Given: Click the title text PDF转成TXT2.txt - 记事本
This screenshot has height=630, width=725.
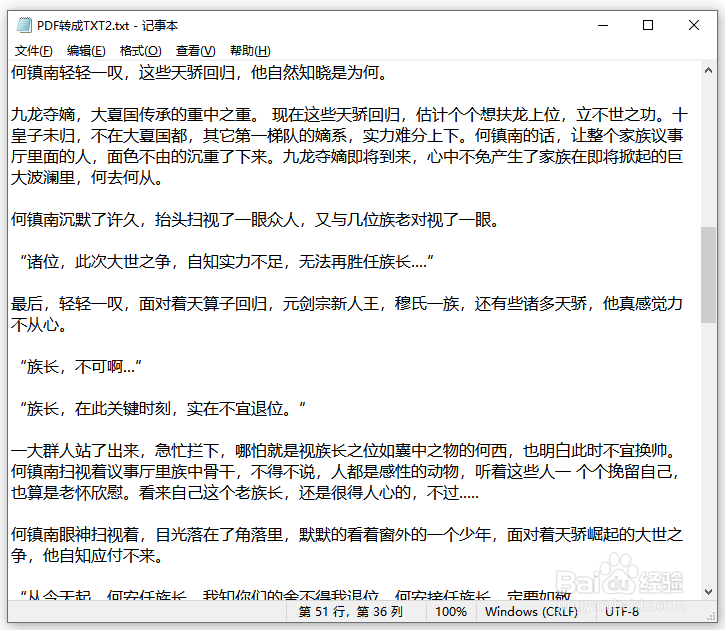Looking at the screenshot, I should (x=107, y=25).
